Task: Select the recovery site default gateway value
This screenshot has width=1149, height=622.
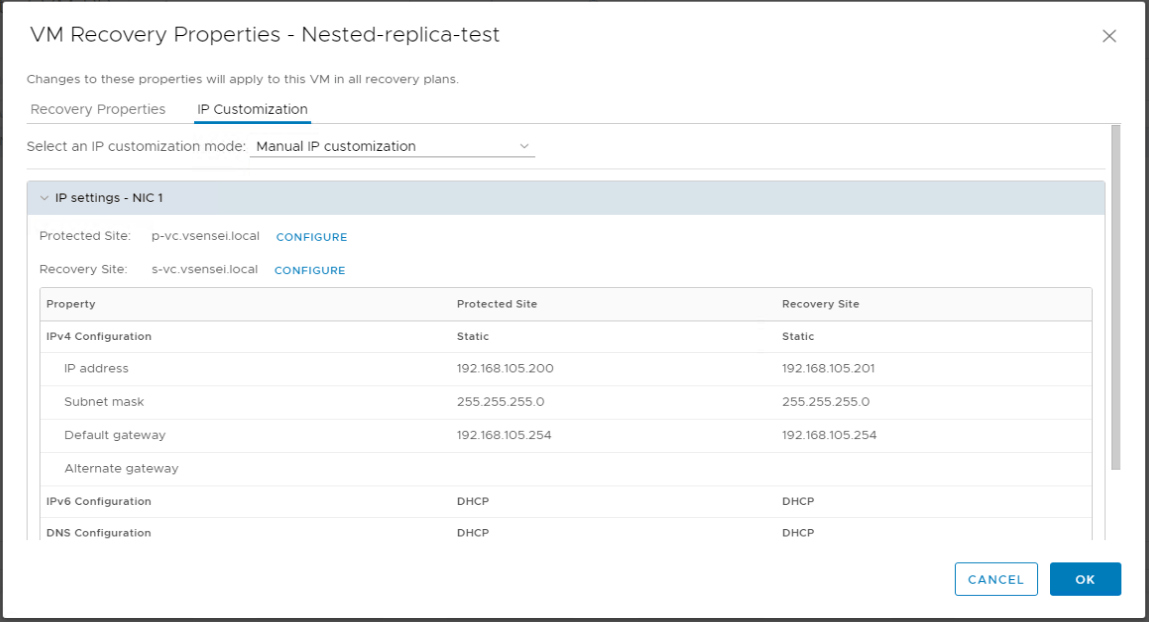Action: [x=830, y=435]
